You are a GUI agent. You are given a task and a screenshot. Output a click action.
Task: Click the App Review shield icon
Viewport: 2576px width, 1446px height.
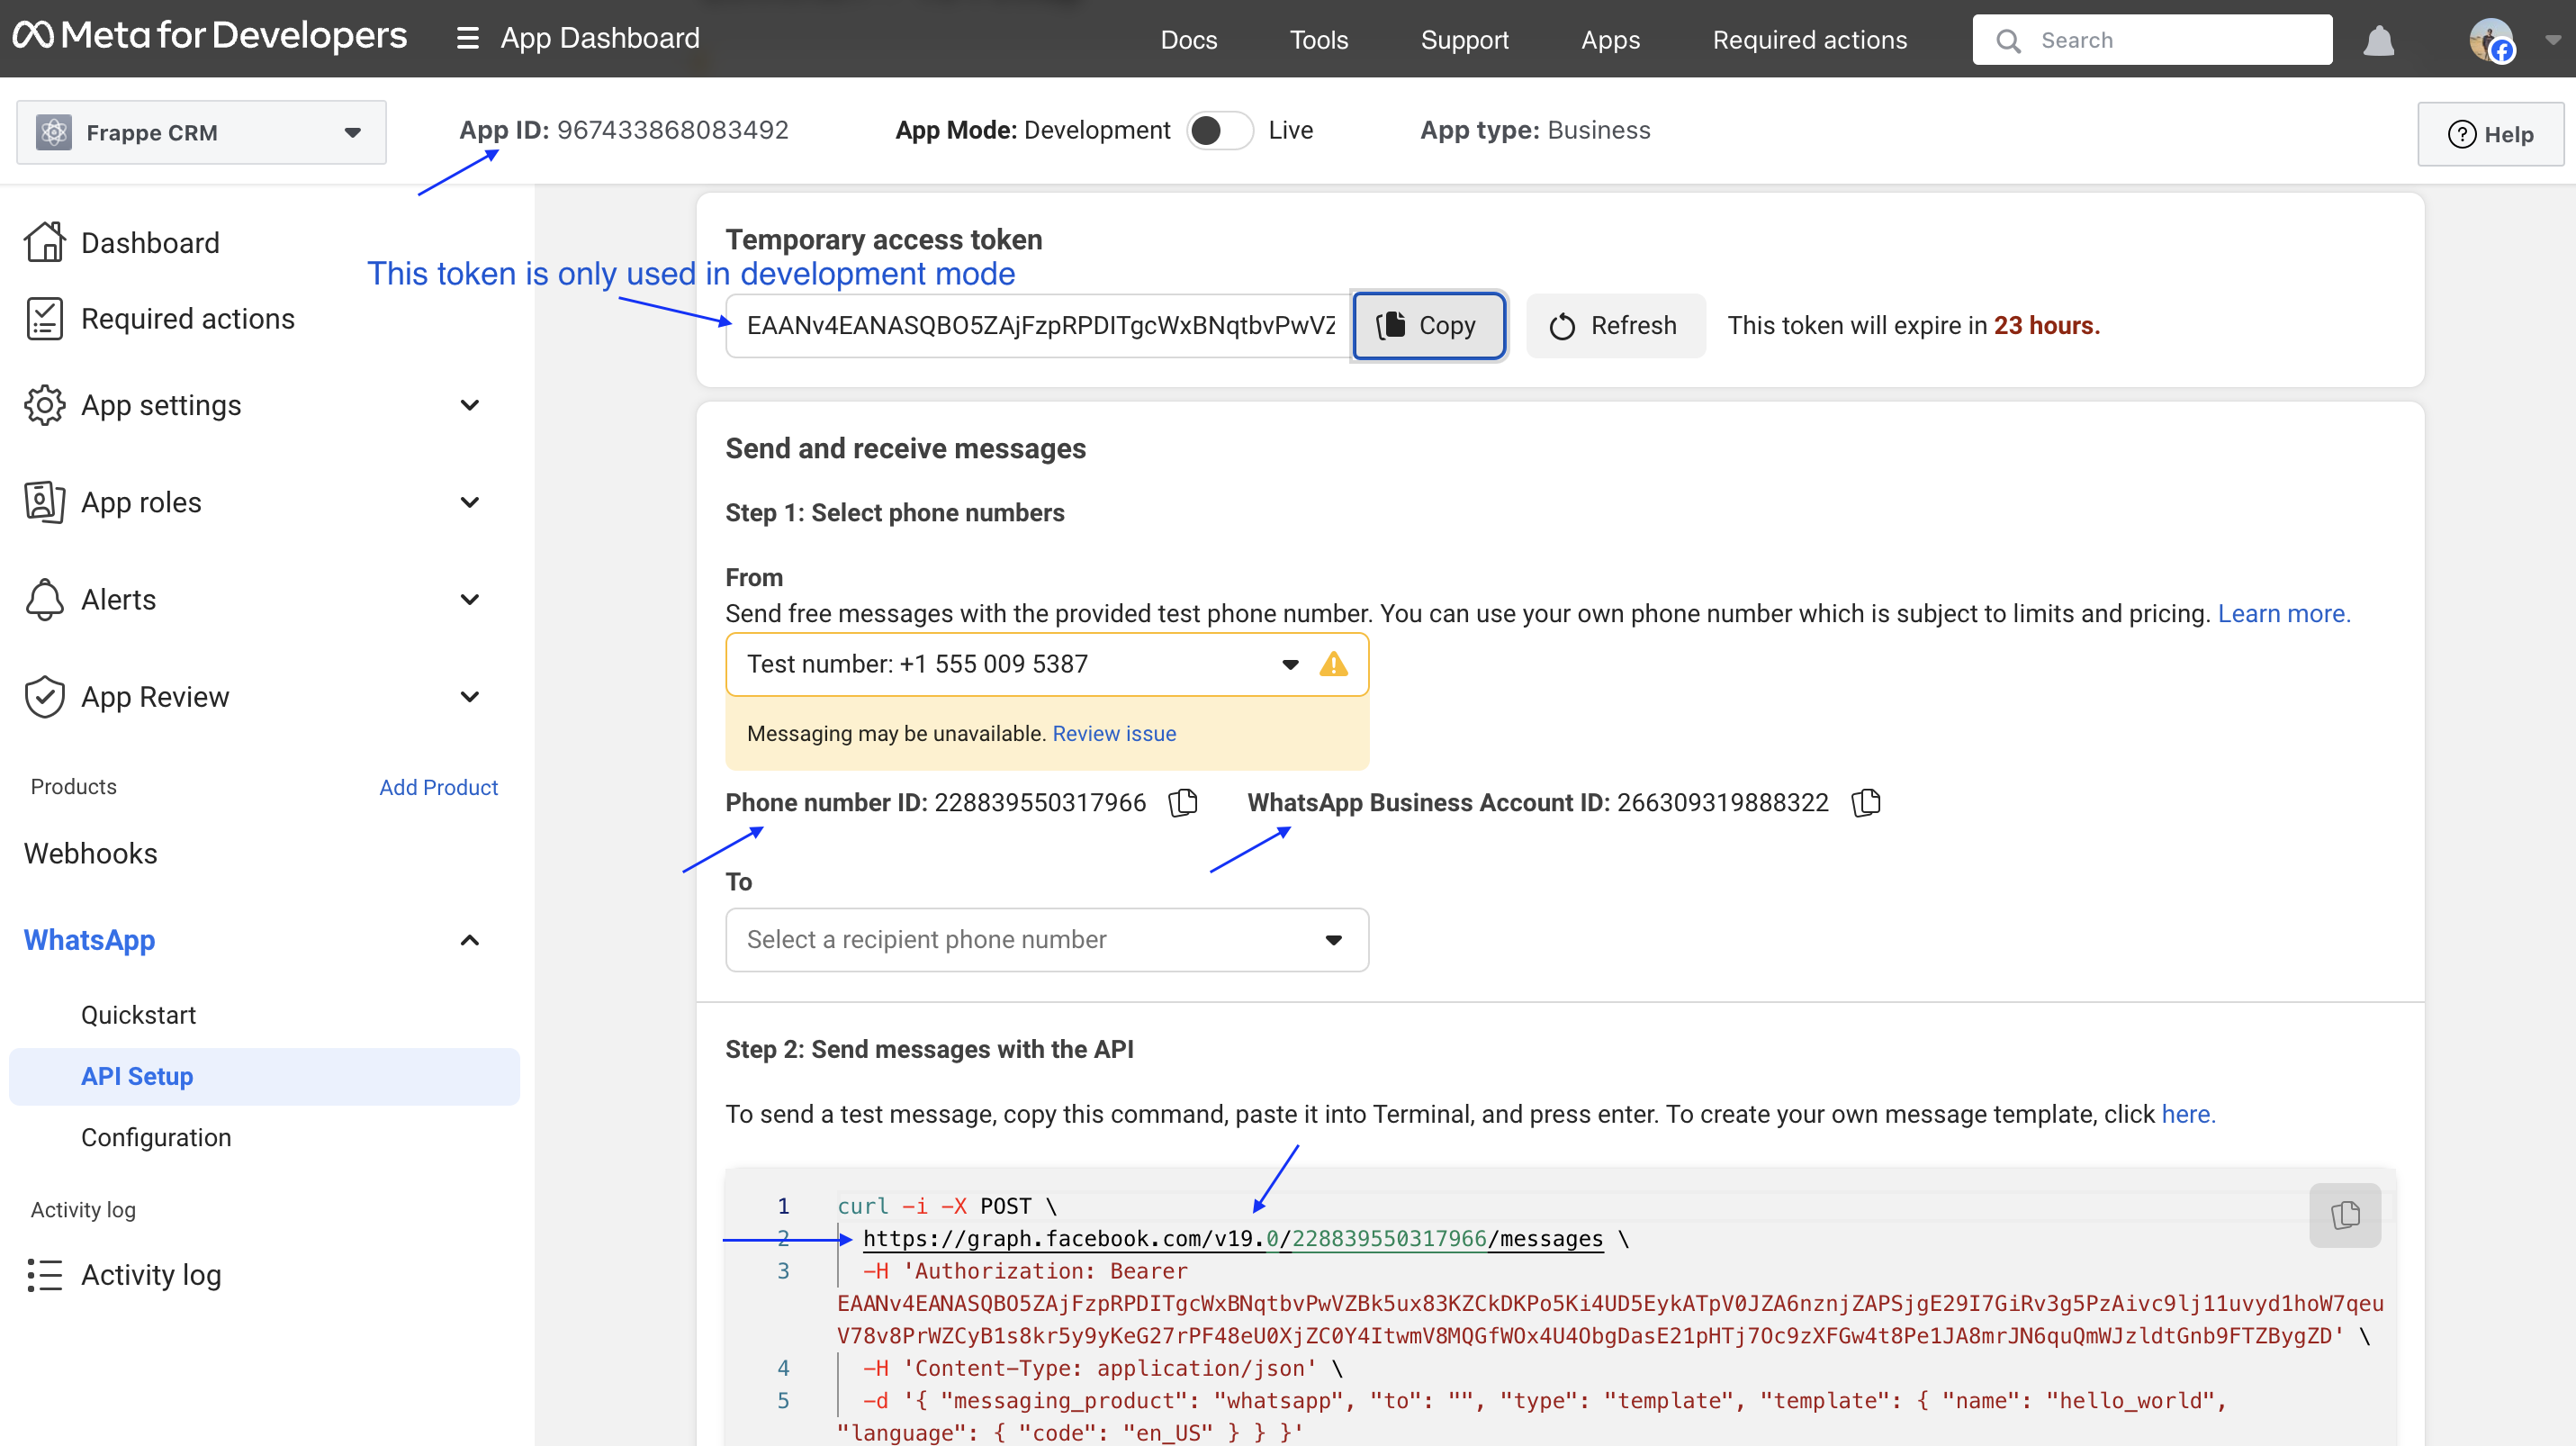[x=45, y=696]
